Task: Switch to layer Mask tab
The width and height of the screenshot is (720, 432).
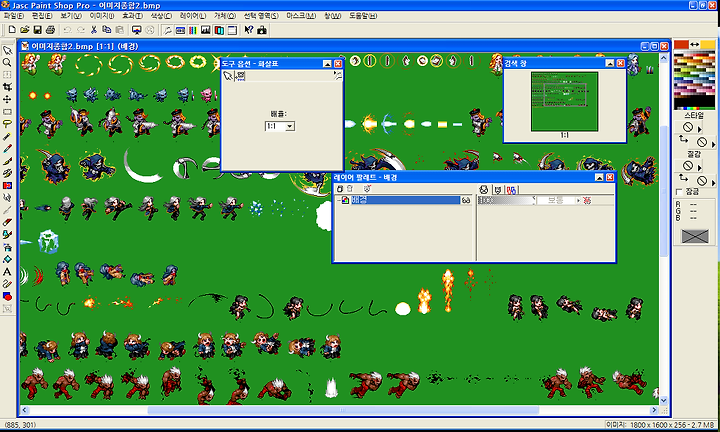Action: 498,189
